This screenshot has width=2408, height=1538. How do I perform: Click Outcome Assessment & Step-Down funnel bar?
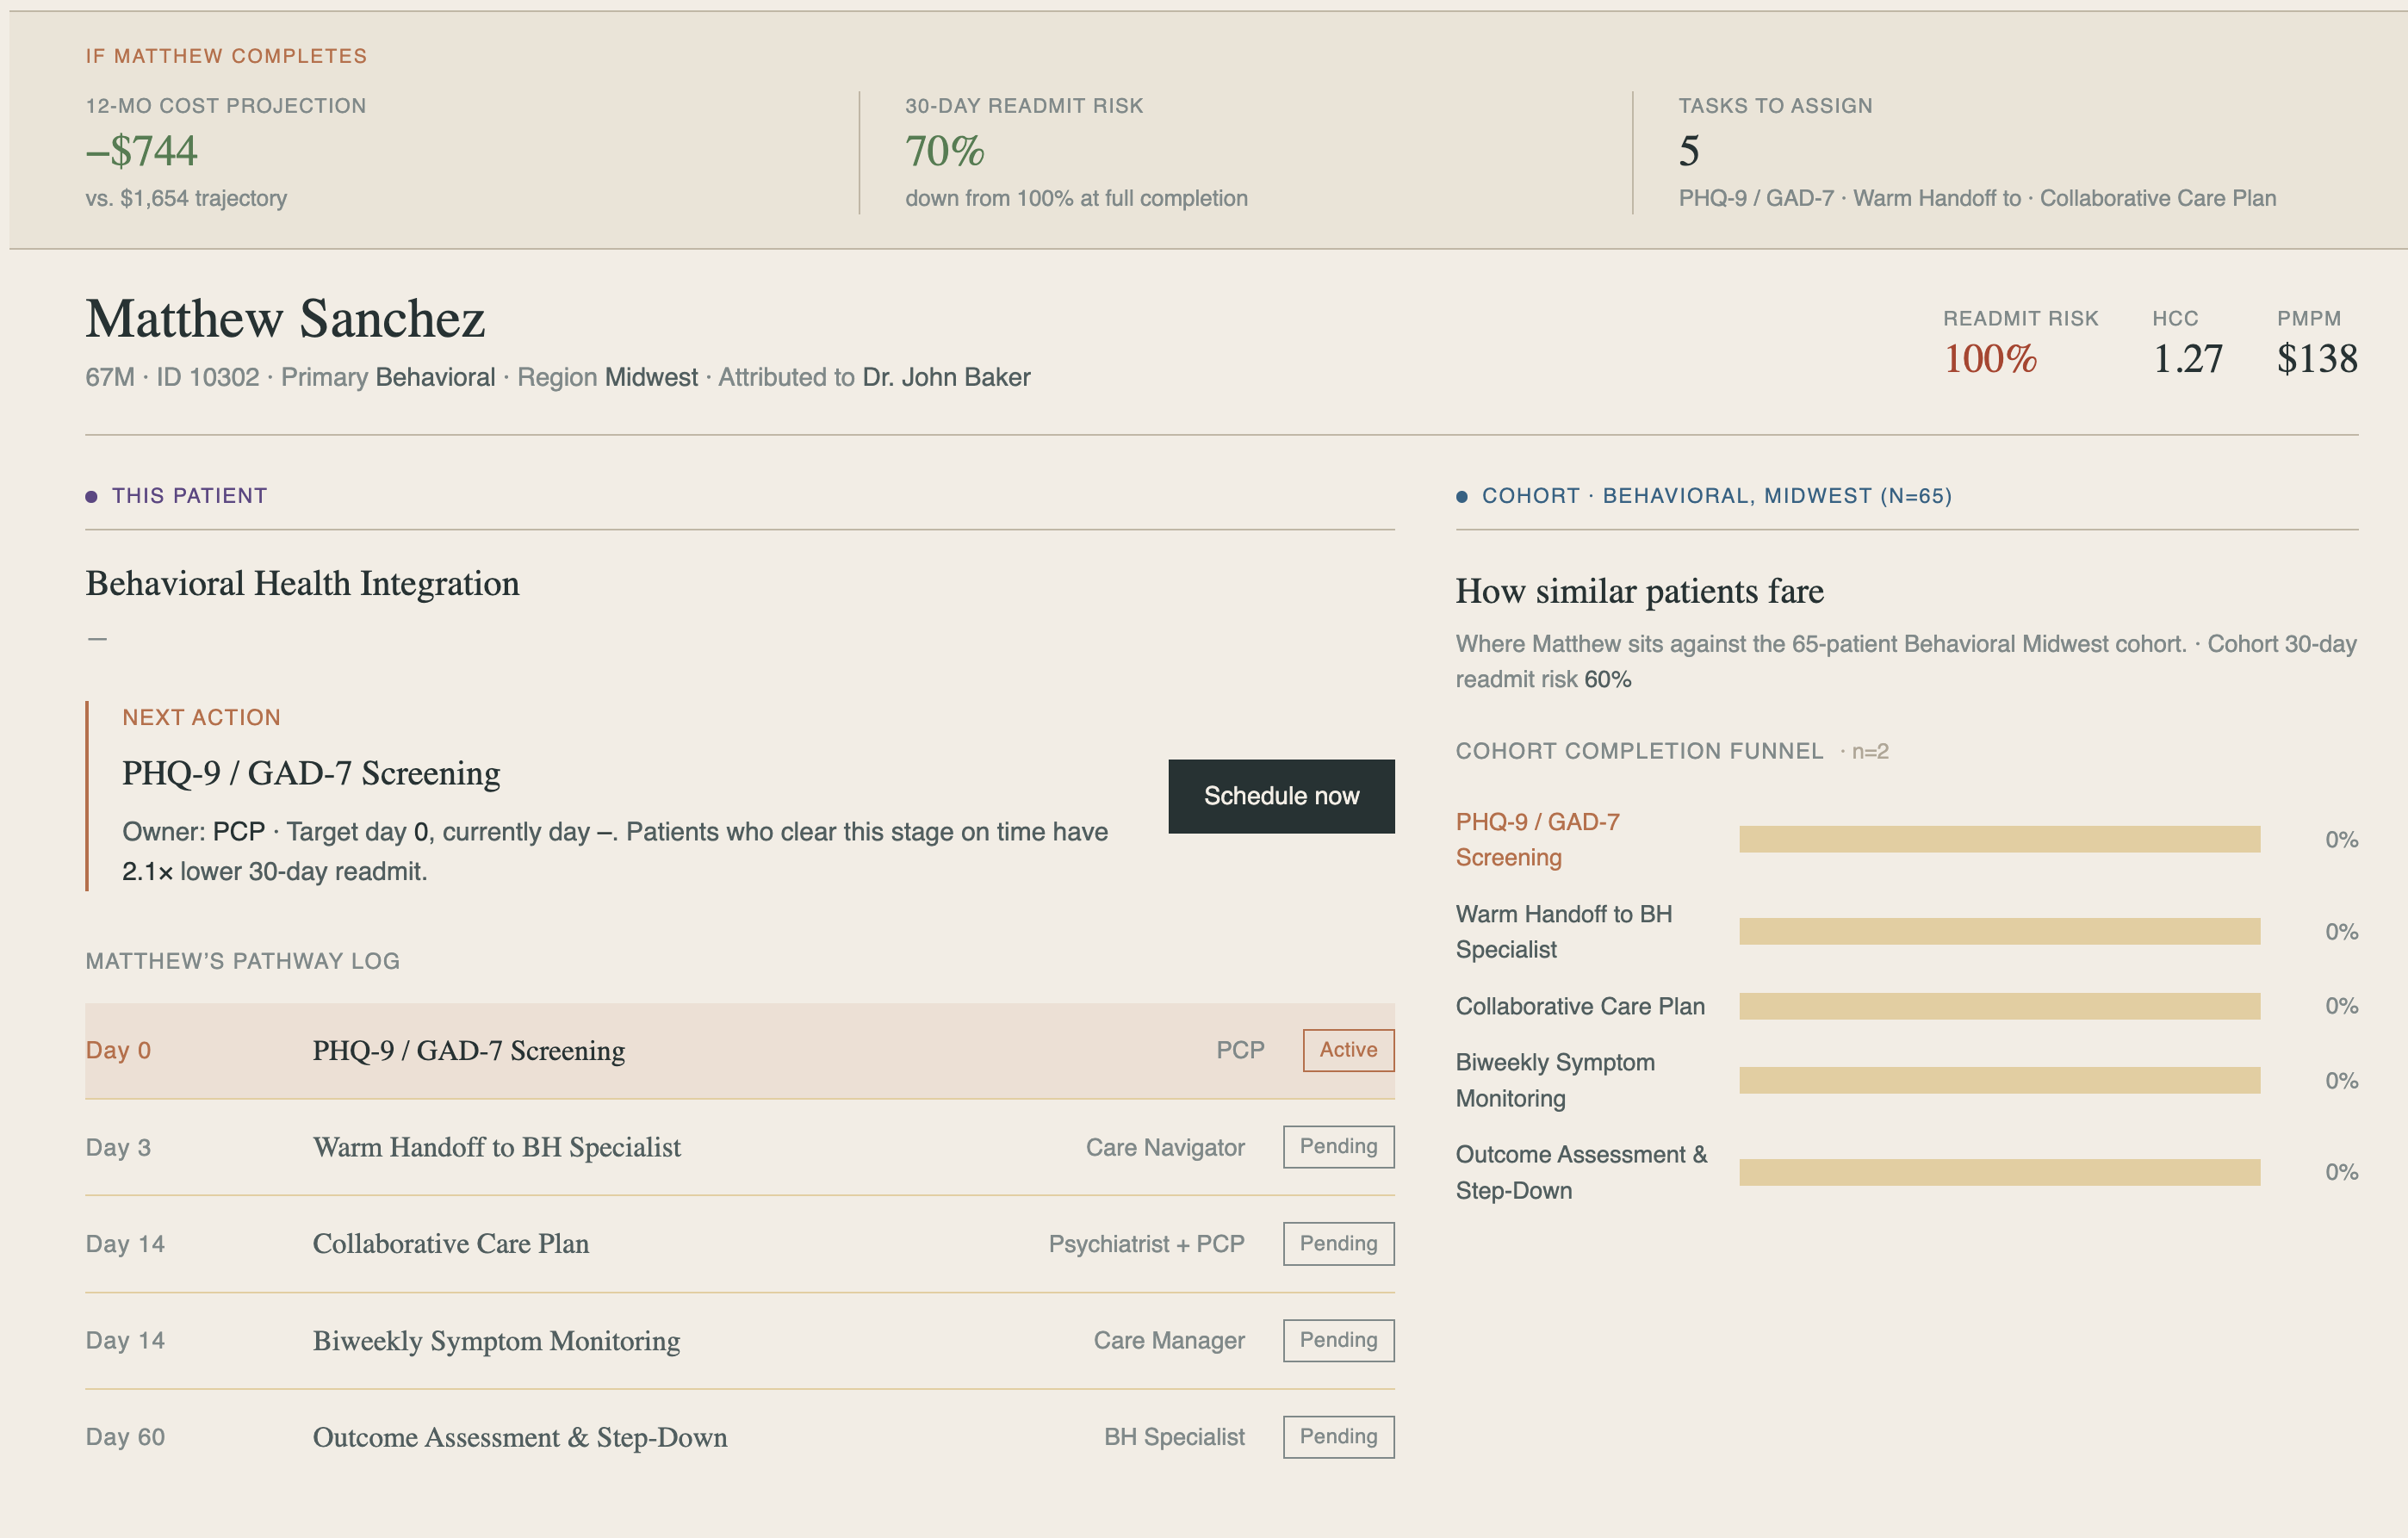(1999, 1172)
